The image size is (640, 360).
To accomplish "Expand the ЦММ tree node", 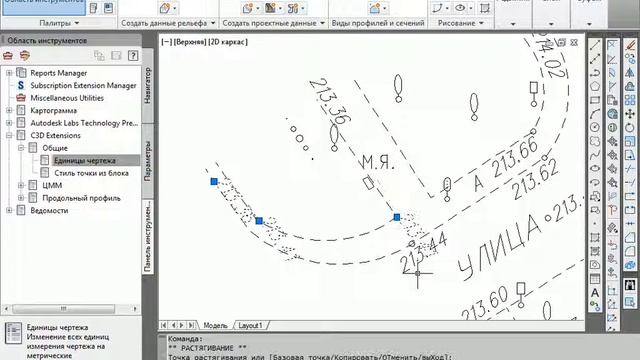I will [21, 185].
